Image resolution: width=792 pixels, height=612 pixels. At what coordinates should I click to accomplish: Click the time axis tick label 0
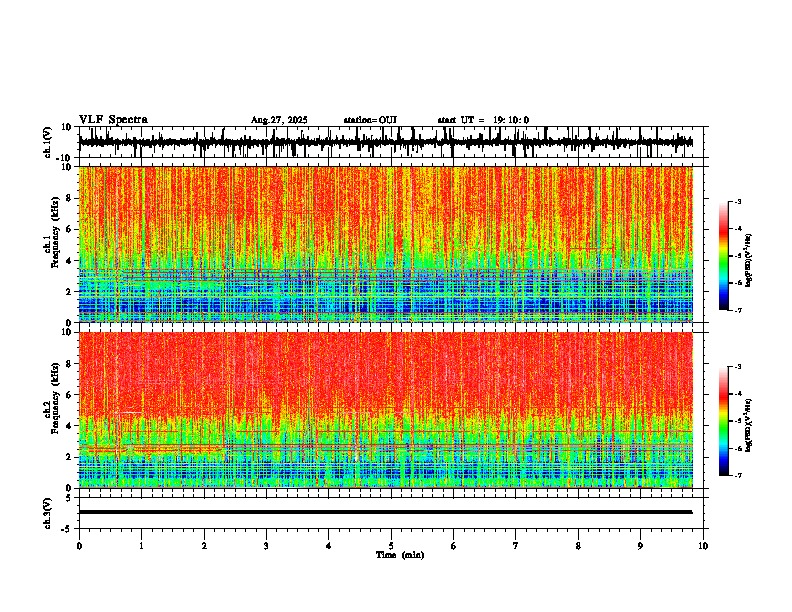(79, 546)
